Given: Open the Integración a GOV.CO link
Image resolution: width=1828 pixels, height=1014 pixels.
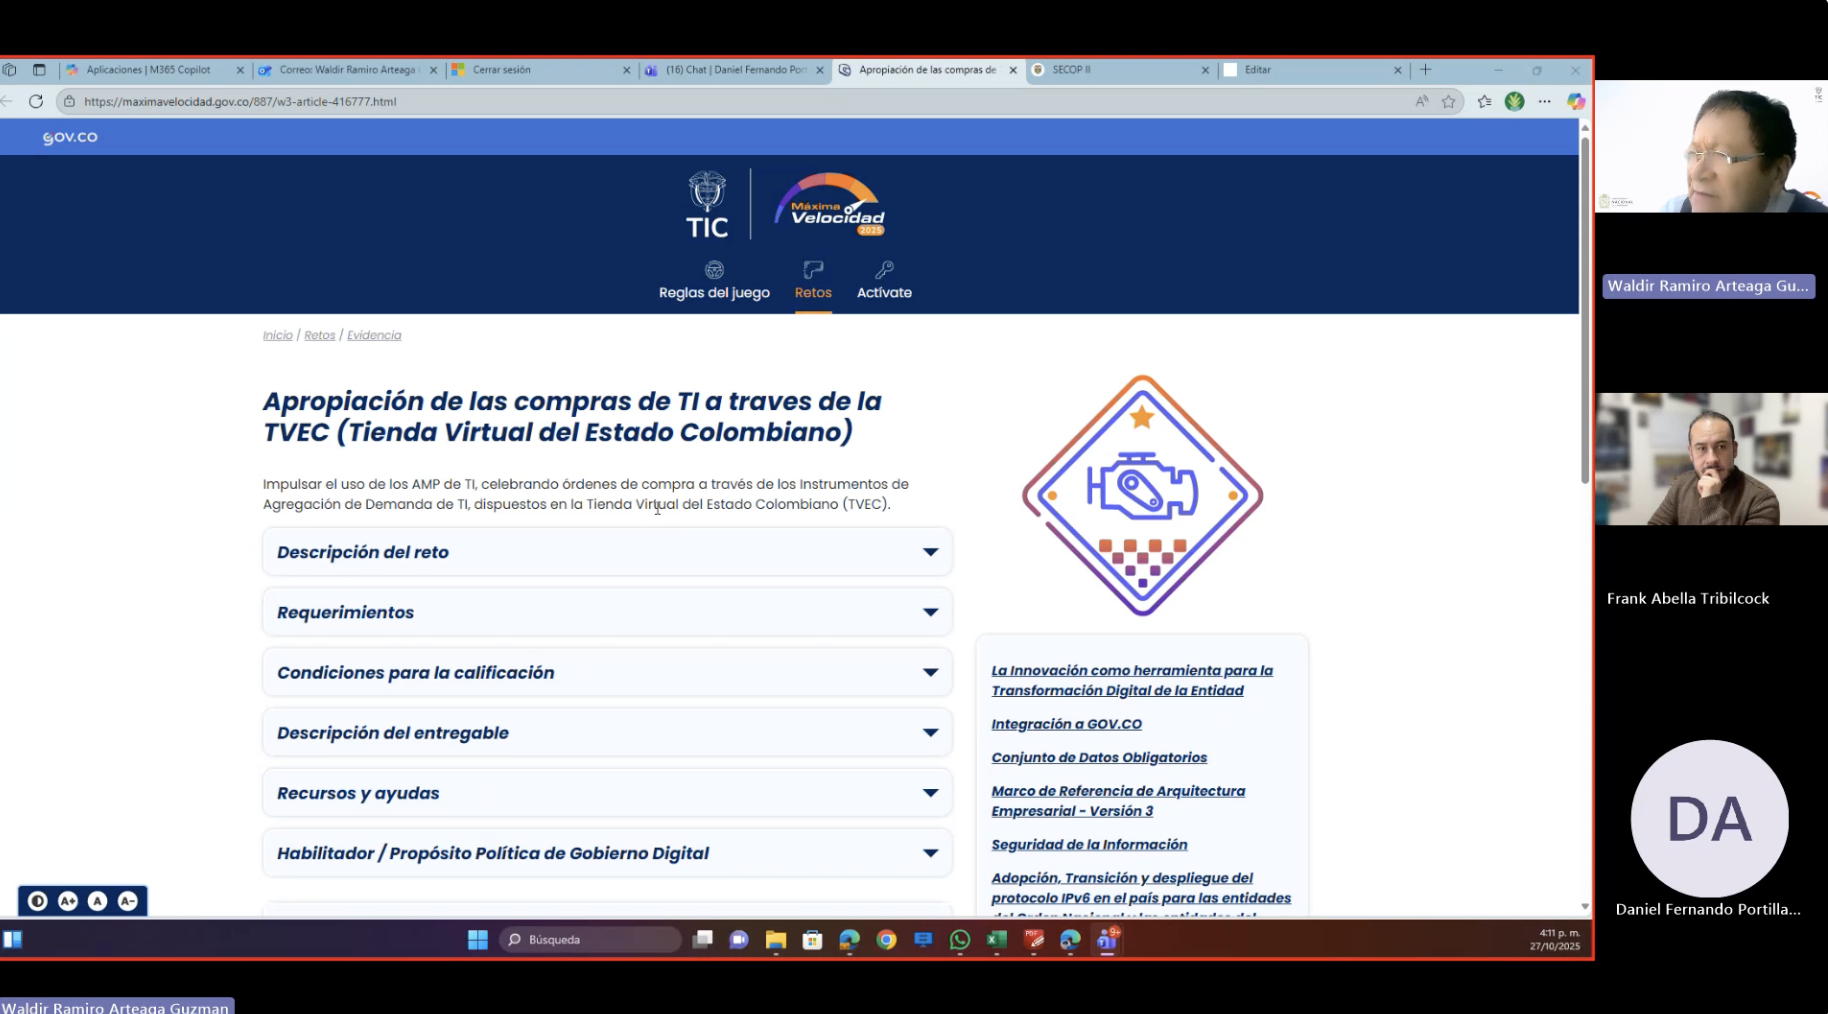Looking at the screenshot, I should (x=1066, y=724).
